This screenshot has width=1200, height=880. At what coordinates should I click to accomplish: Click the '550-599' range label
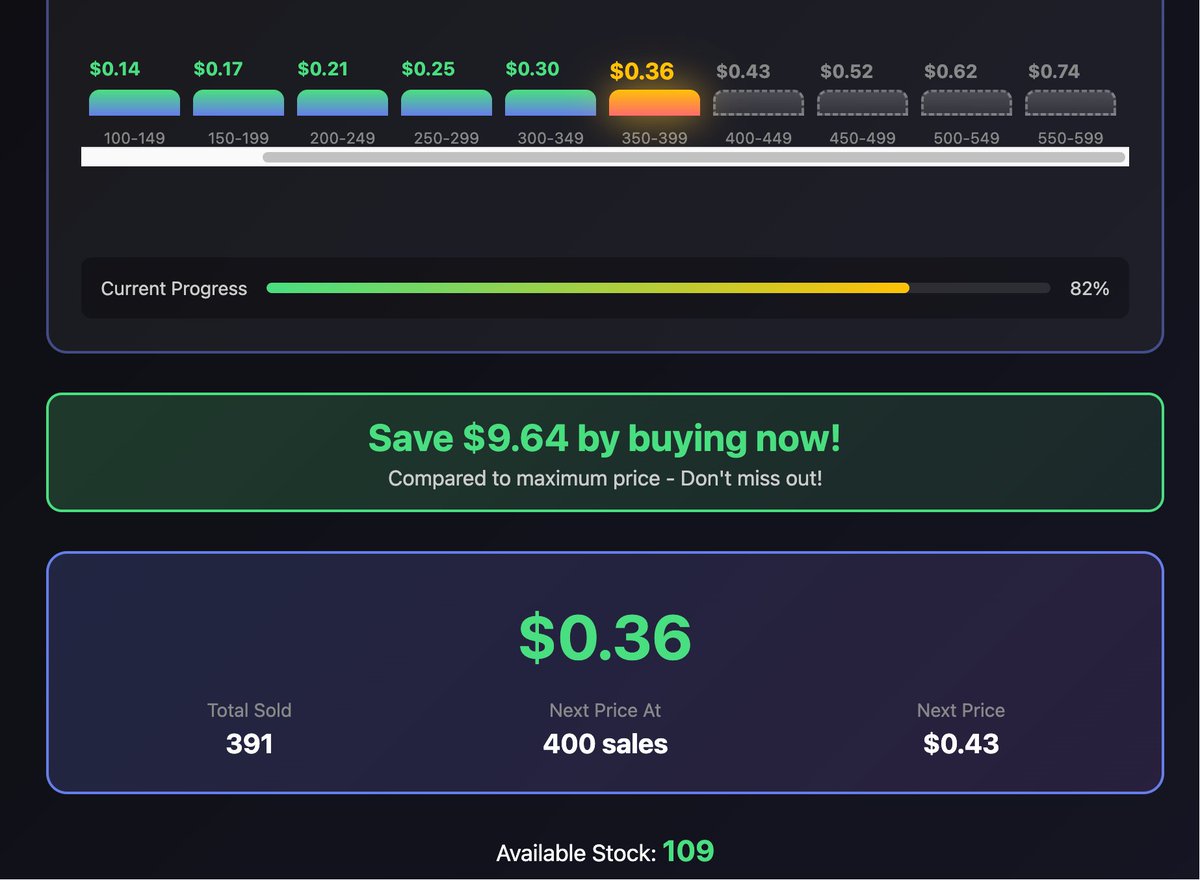click(x=1070, y=138)
